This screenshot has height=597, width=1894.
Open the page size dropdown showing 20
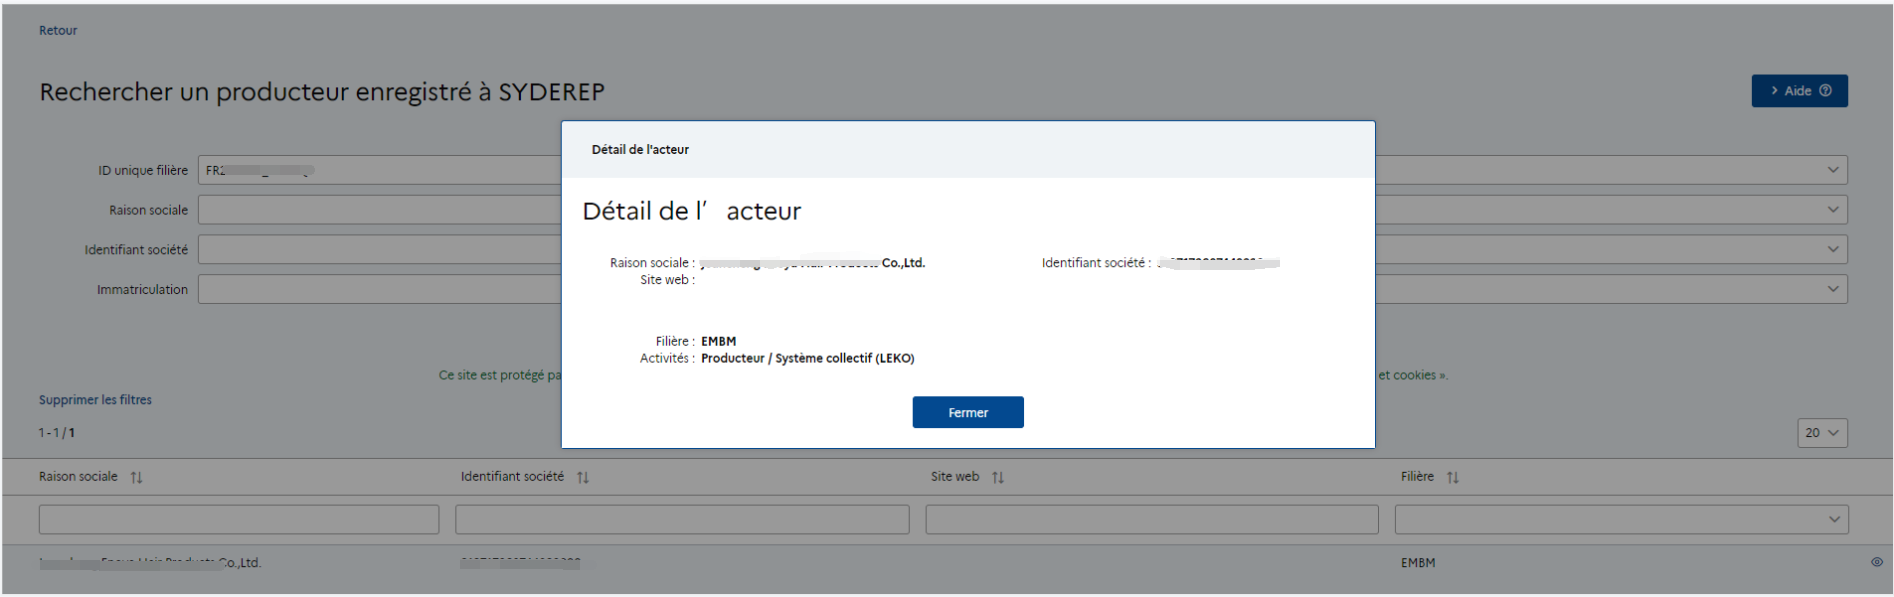tap(1822, 433)
